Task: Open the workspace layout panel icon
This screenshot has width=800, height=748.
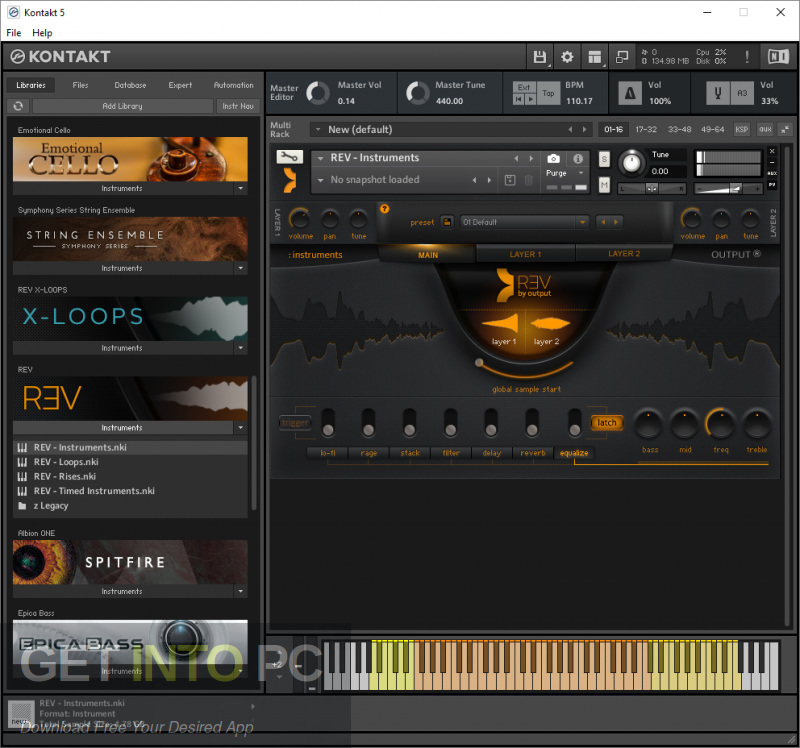Action: point(594,57)
